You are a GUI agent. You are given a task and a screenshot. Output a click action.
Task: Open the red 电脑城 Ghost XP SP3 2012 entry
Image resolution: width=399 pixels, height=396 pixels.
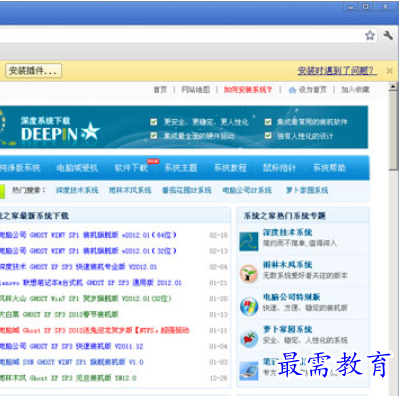coord(95,330)
